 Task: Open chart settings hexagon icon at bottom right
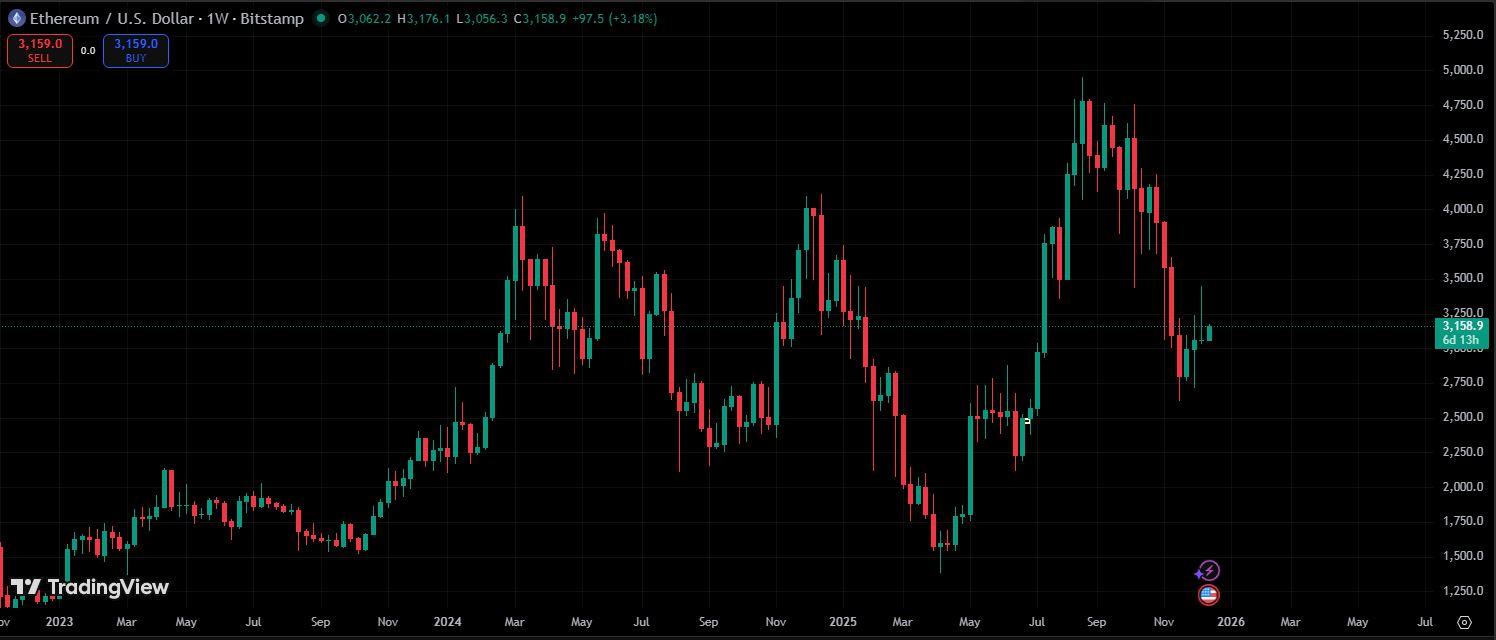1464,622
